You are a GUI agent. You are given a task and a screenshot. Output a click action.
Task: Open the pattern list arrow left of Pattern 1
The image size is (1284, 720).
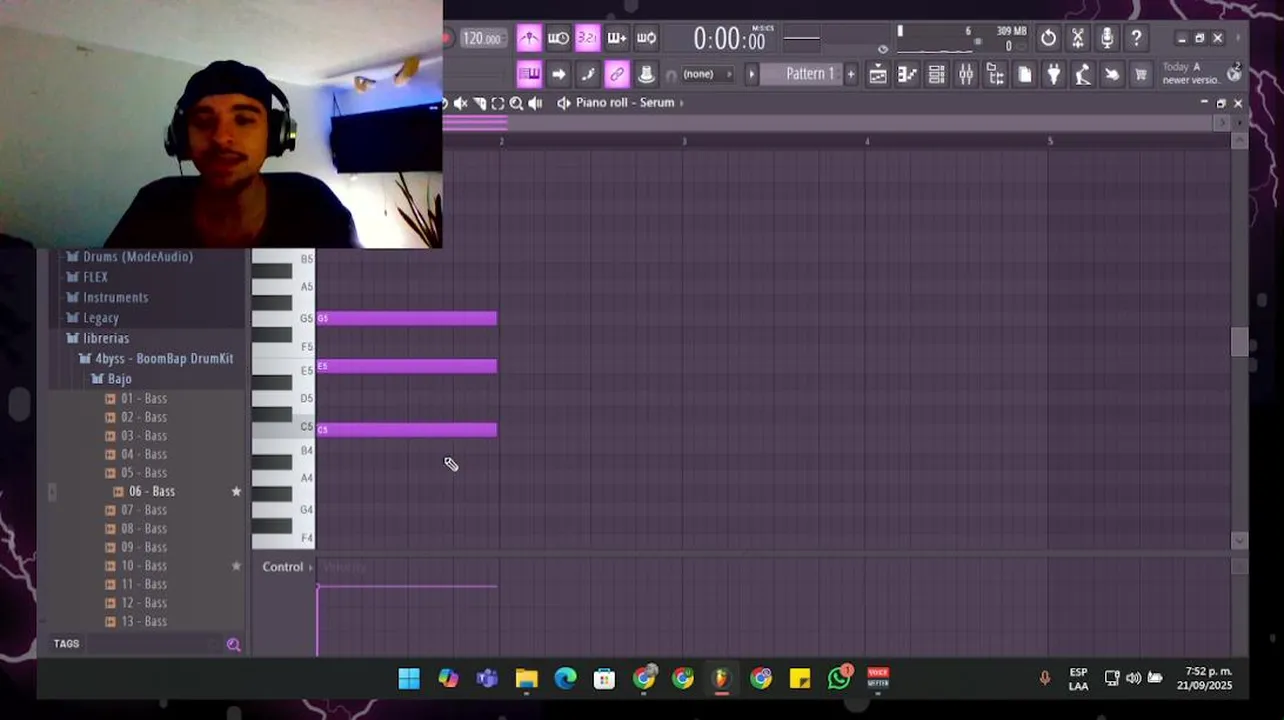pos(752,74)
